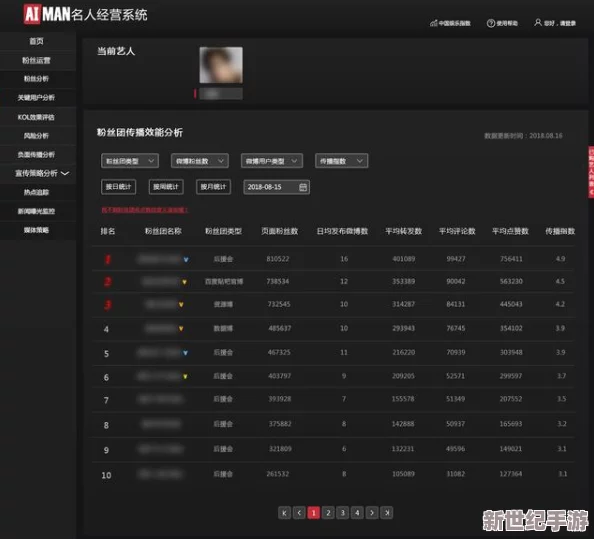Click the 当前艺人 label
594x539 pixels.
click(116, 51)
